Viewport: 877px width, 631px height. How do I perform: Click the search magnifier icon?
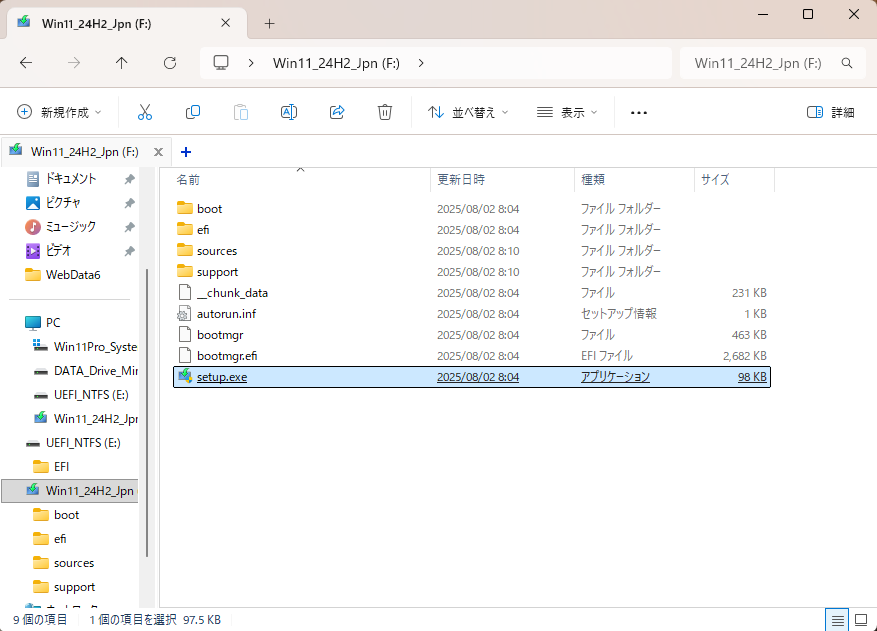847,63
